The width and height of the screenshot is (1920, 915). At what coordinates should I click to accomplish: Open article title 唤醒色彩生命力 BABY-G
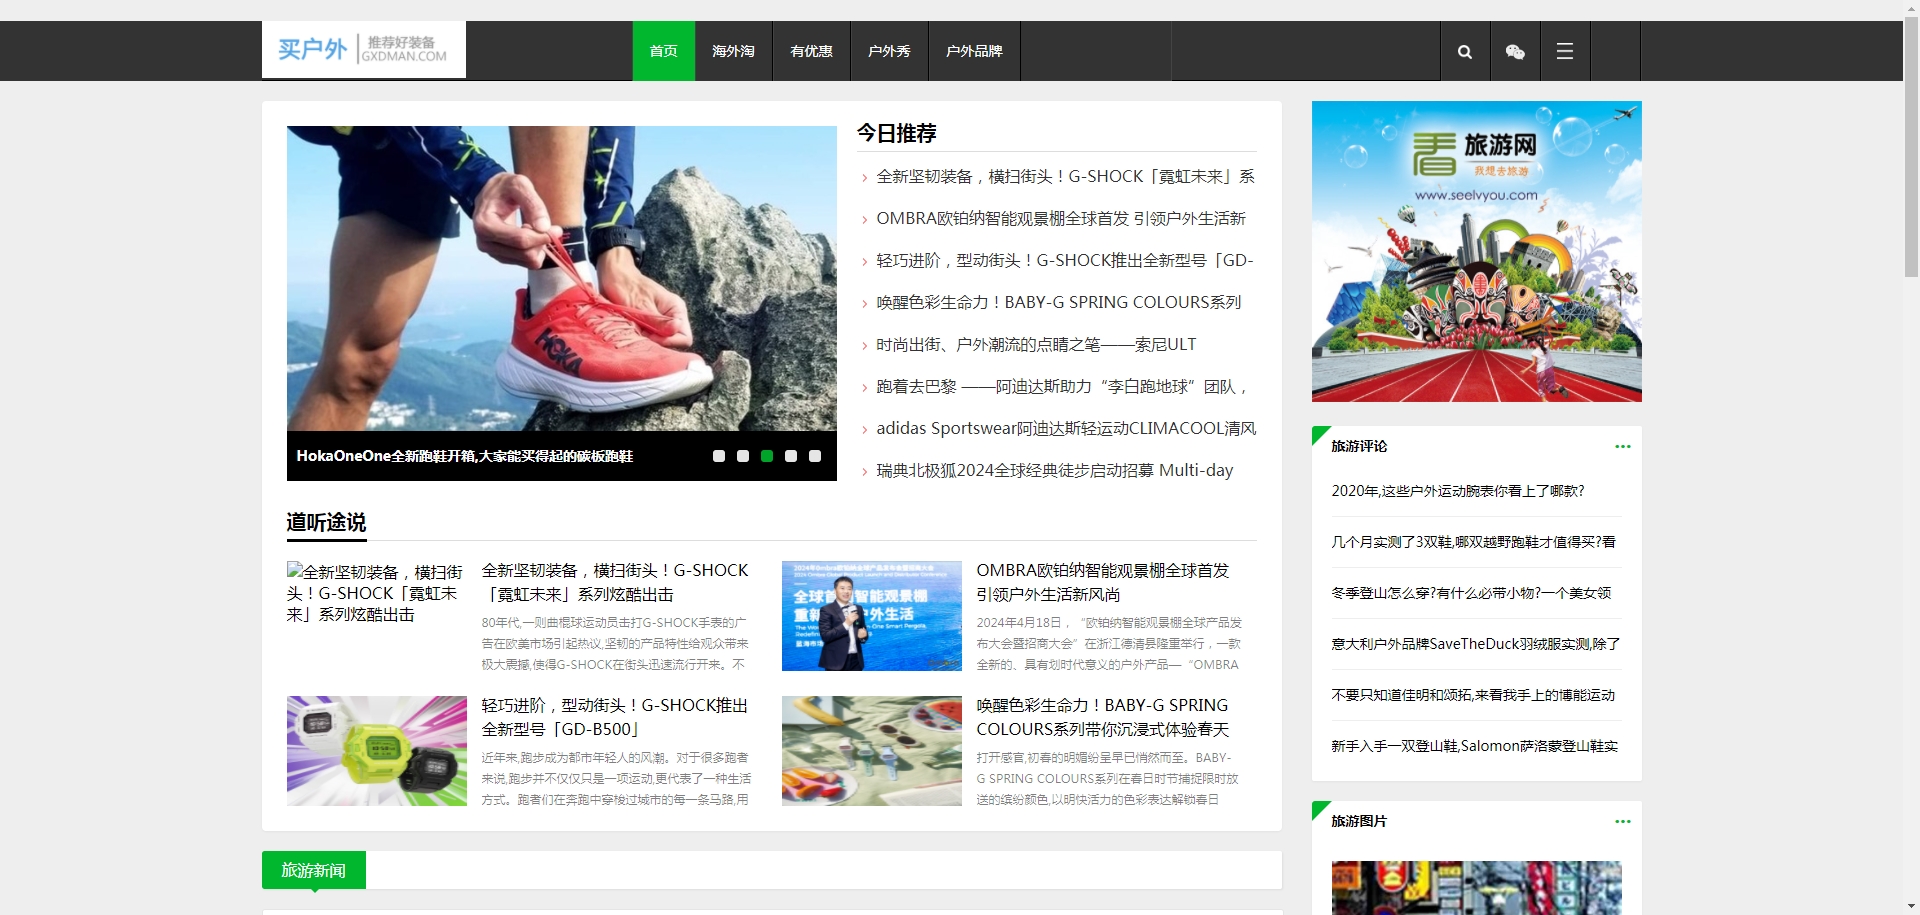(1103, 717)
